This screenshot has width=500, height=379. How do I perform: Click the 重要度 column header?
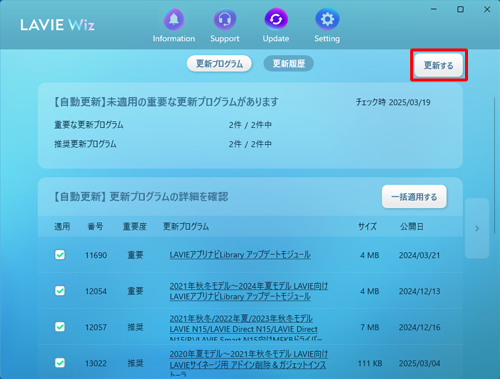(x=135, y=227)
